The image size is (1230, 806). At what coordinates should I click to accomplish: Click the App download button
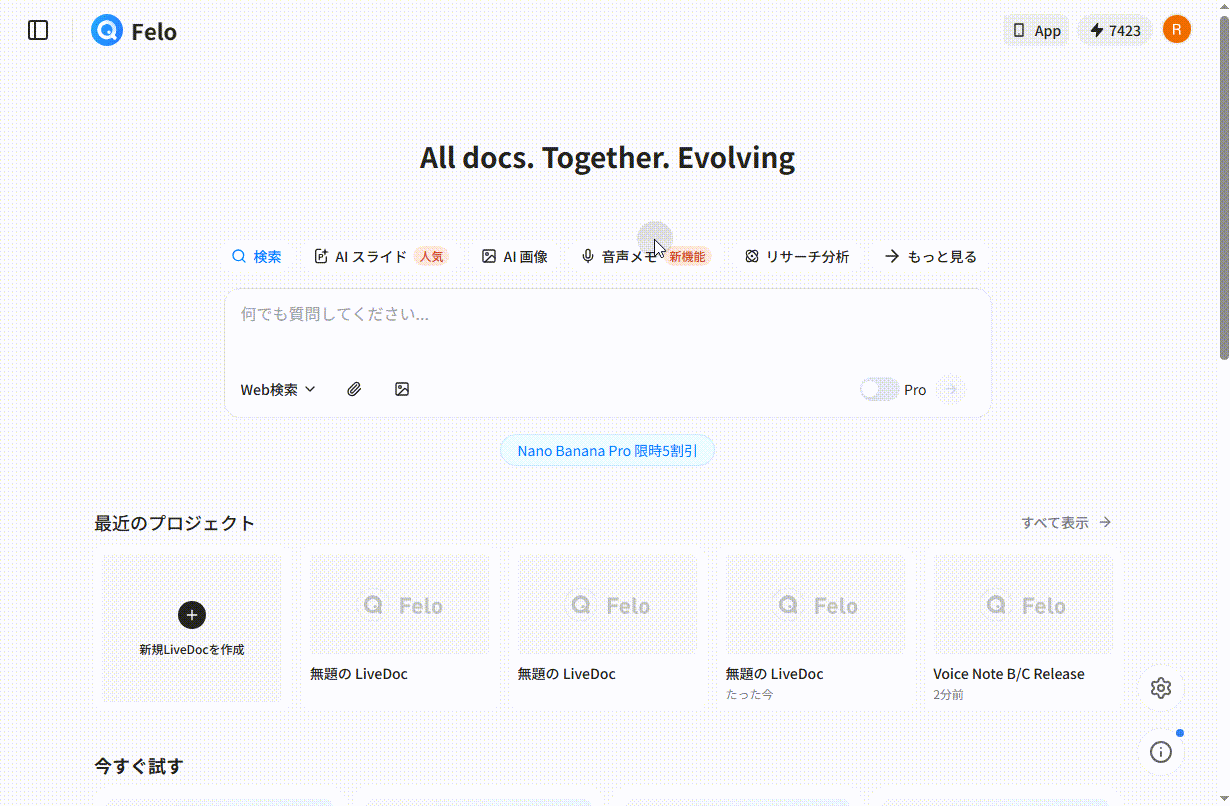[1036, 30]
